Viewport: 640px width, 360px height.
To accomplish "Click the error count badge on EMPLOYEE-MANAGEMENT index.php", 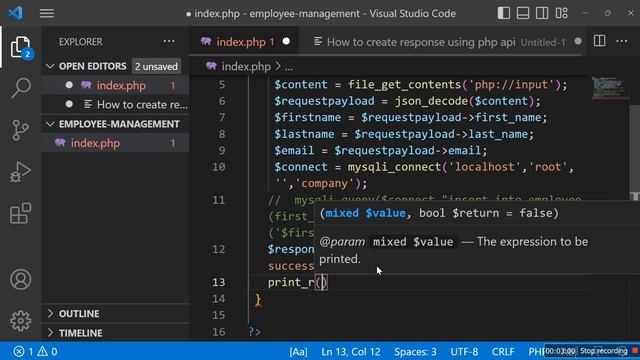I will point(173,143).
